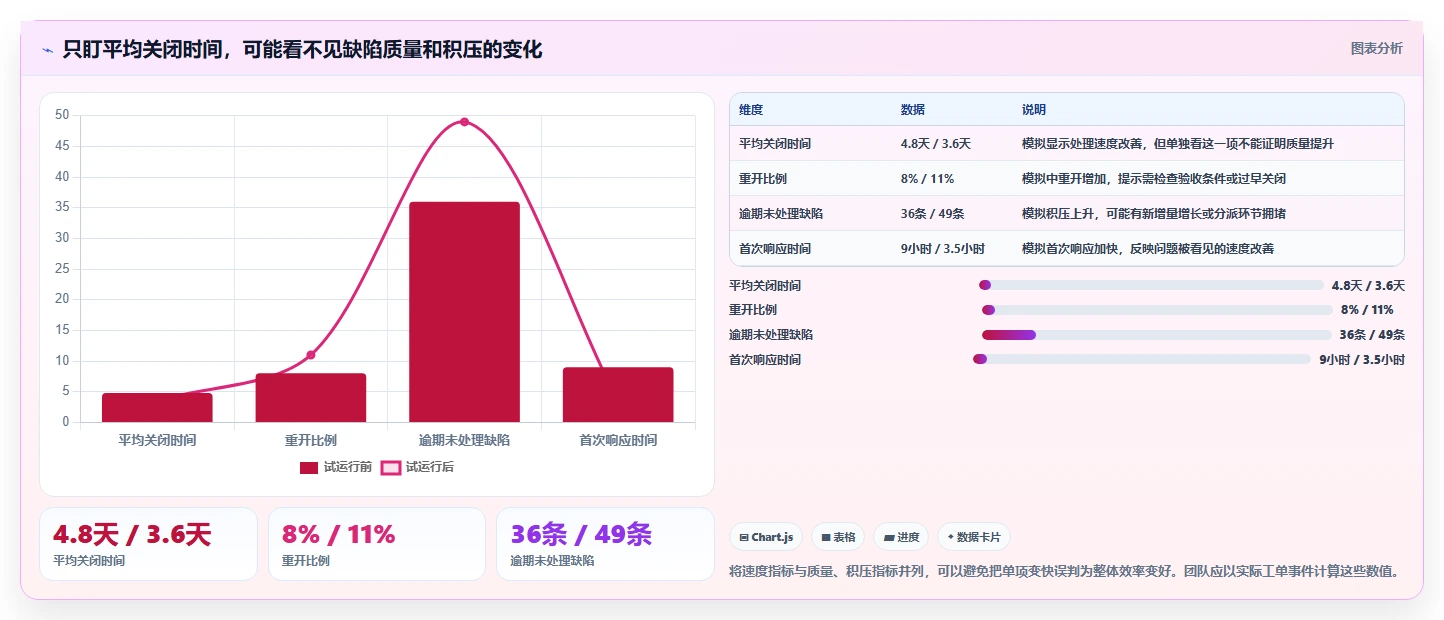Image resolution: width=1444 pixels, height=620 pixels.
Task: Toggle the 试运行前 legend swatch
Action: pos(309,467)
